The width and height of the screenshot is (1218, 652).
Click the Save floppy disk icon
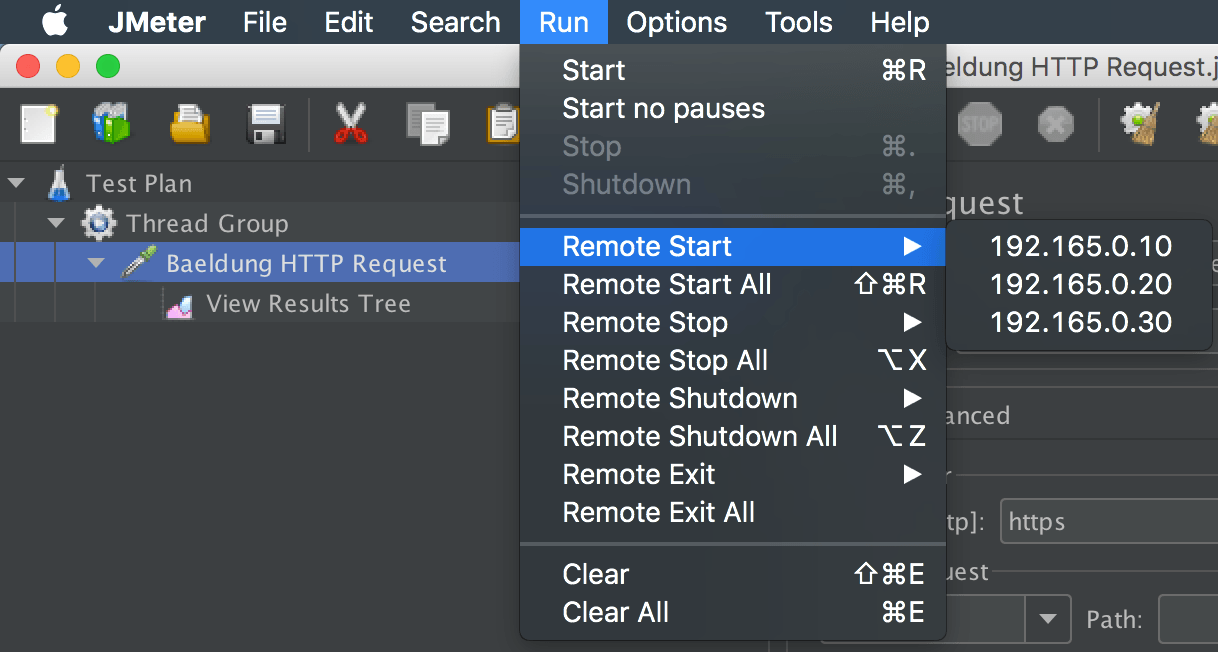[267, 124]
